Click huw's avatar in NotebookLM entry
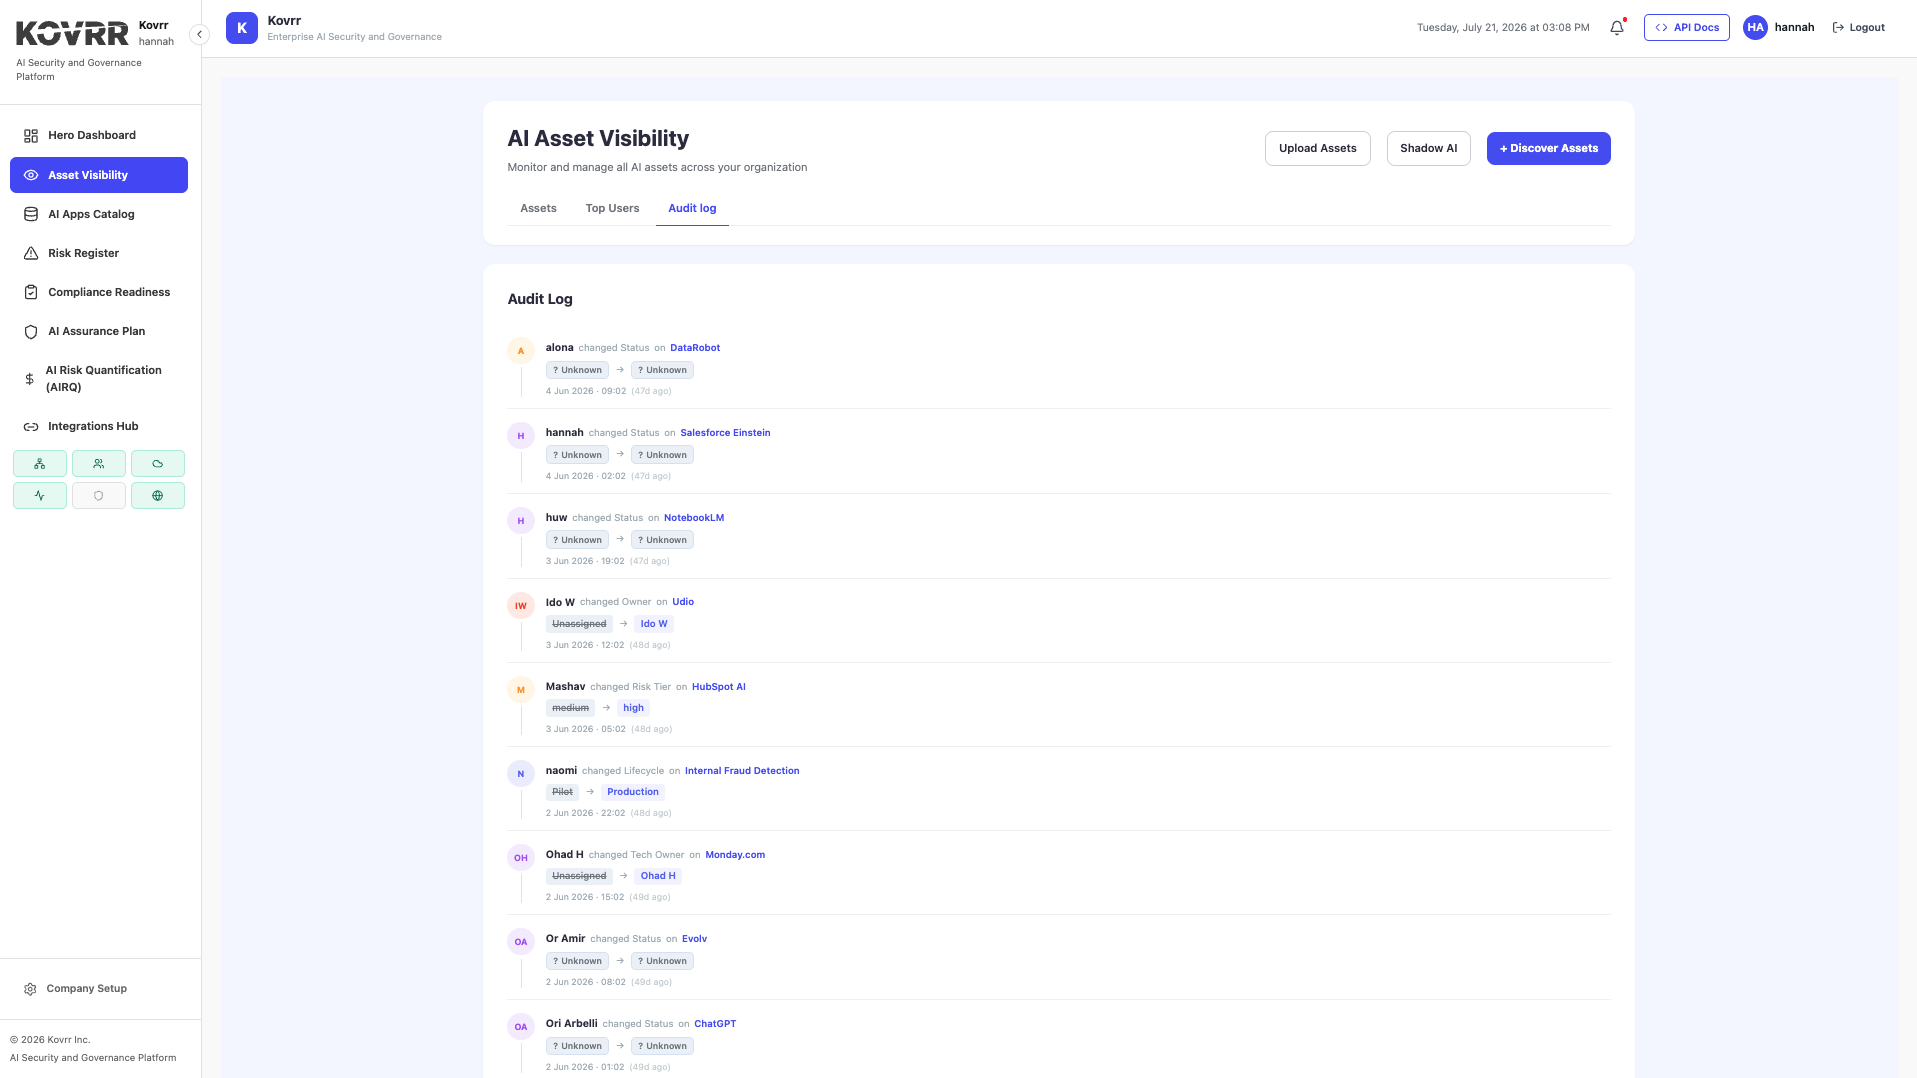1917x1078 pixels. coord(521,521)
